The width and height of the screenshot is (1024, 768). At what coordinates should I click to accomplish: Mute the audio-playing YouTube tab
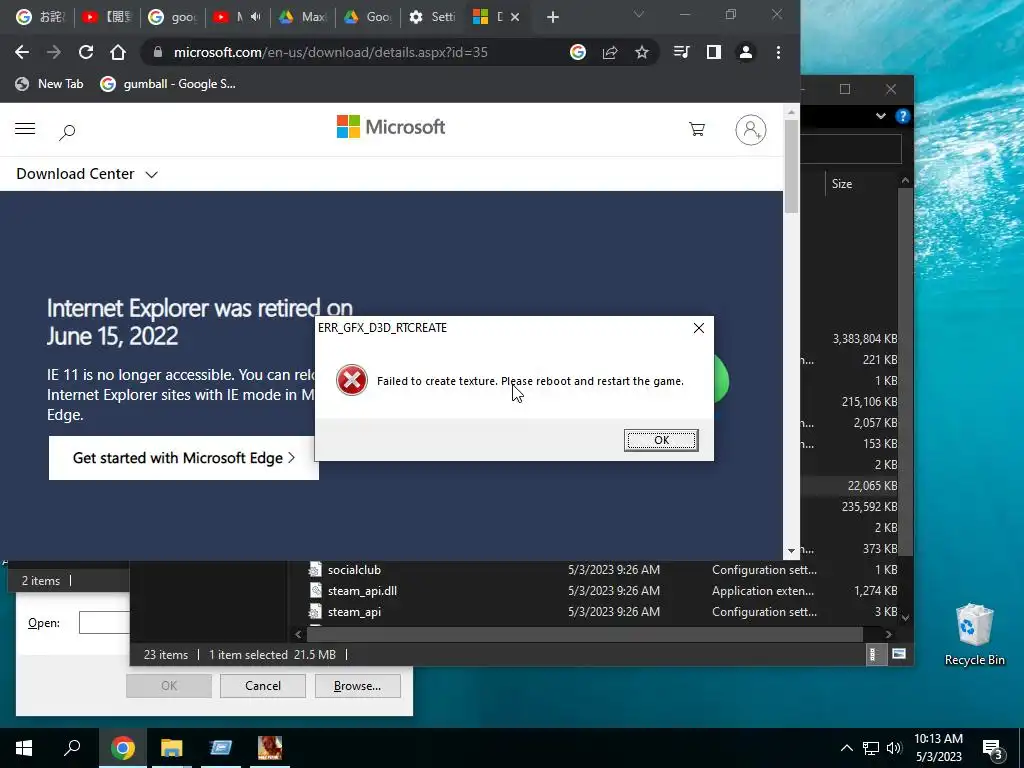click(x=255, y=17)
